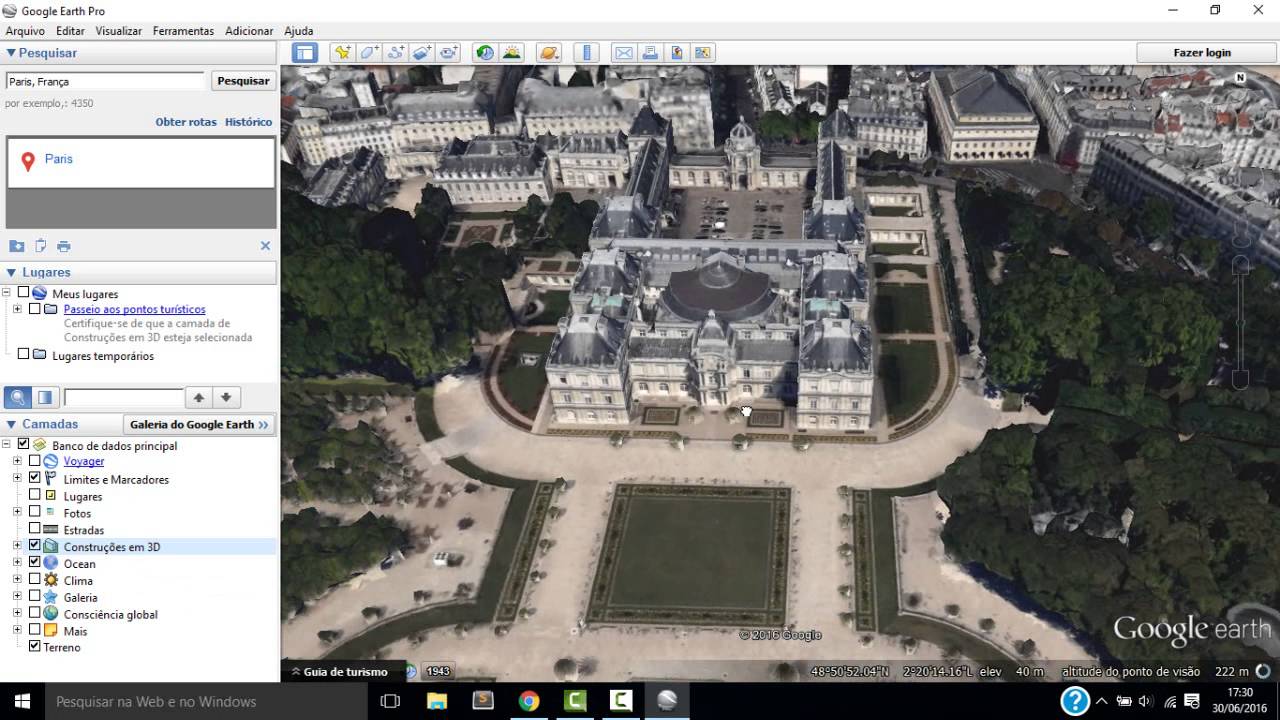Toggle the sidebar visibility toolbar icon
The image size is (1280, 720).
(304, 53)
